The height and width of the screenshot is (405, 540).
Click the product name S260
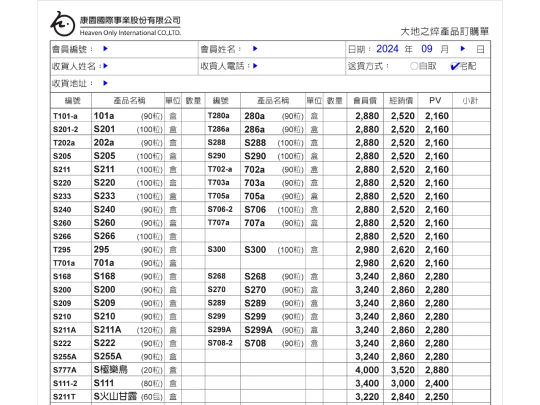(x=104, y=222)
